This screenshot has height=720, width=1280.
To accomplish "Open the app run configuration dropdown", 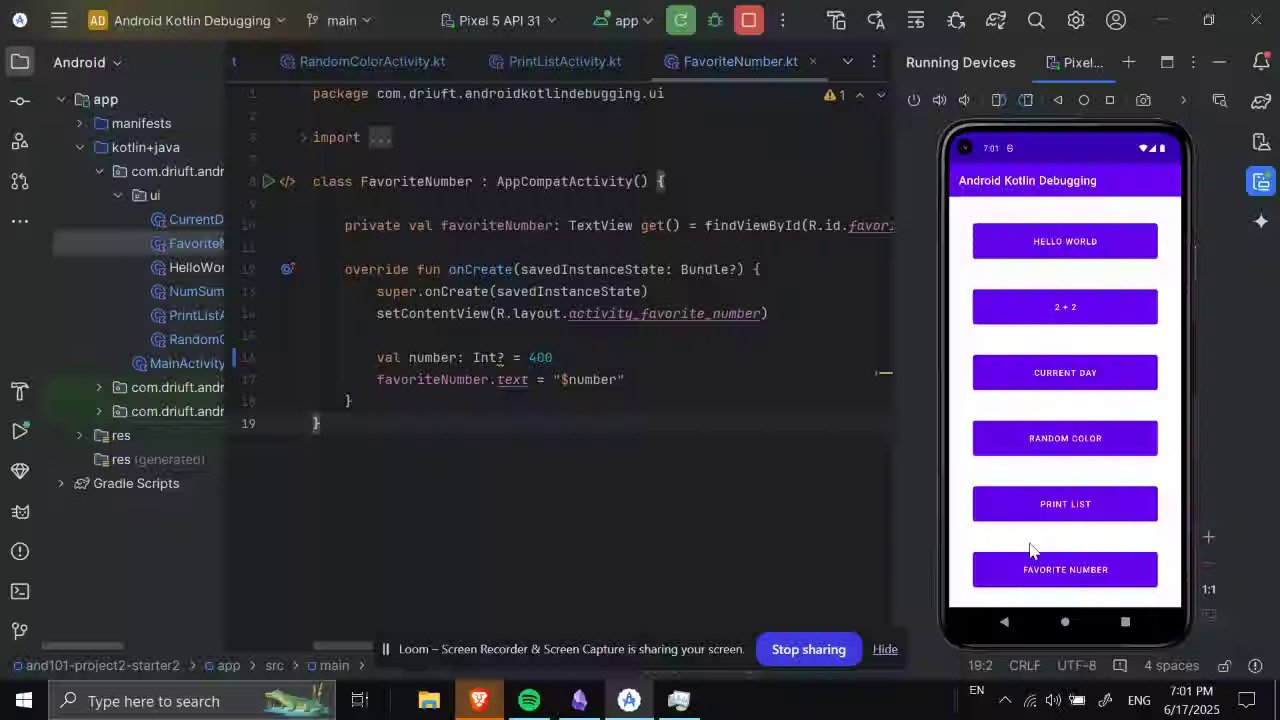I will (x=623, y=20).
